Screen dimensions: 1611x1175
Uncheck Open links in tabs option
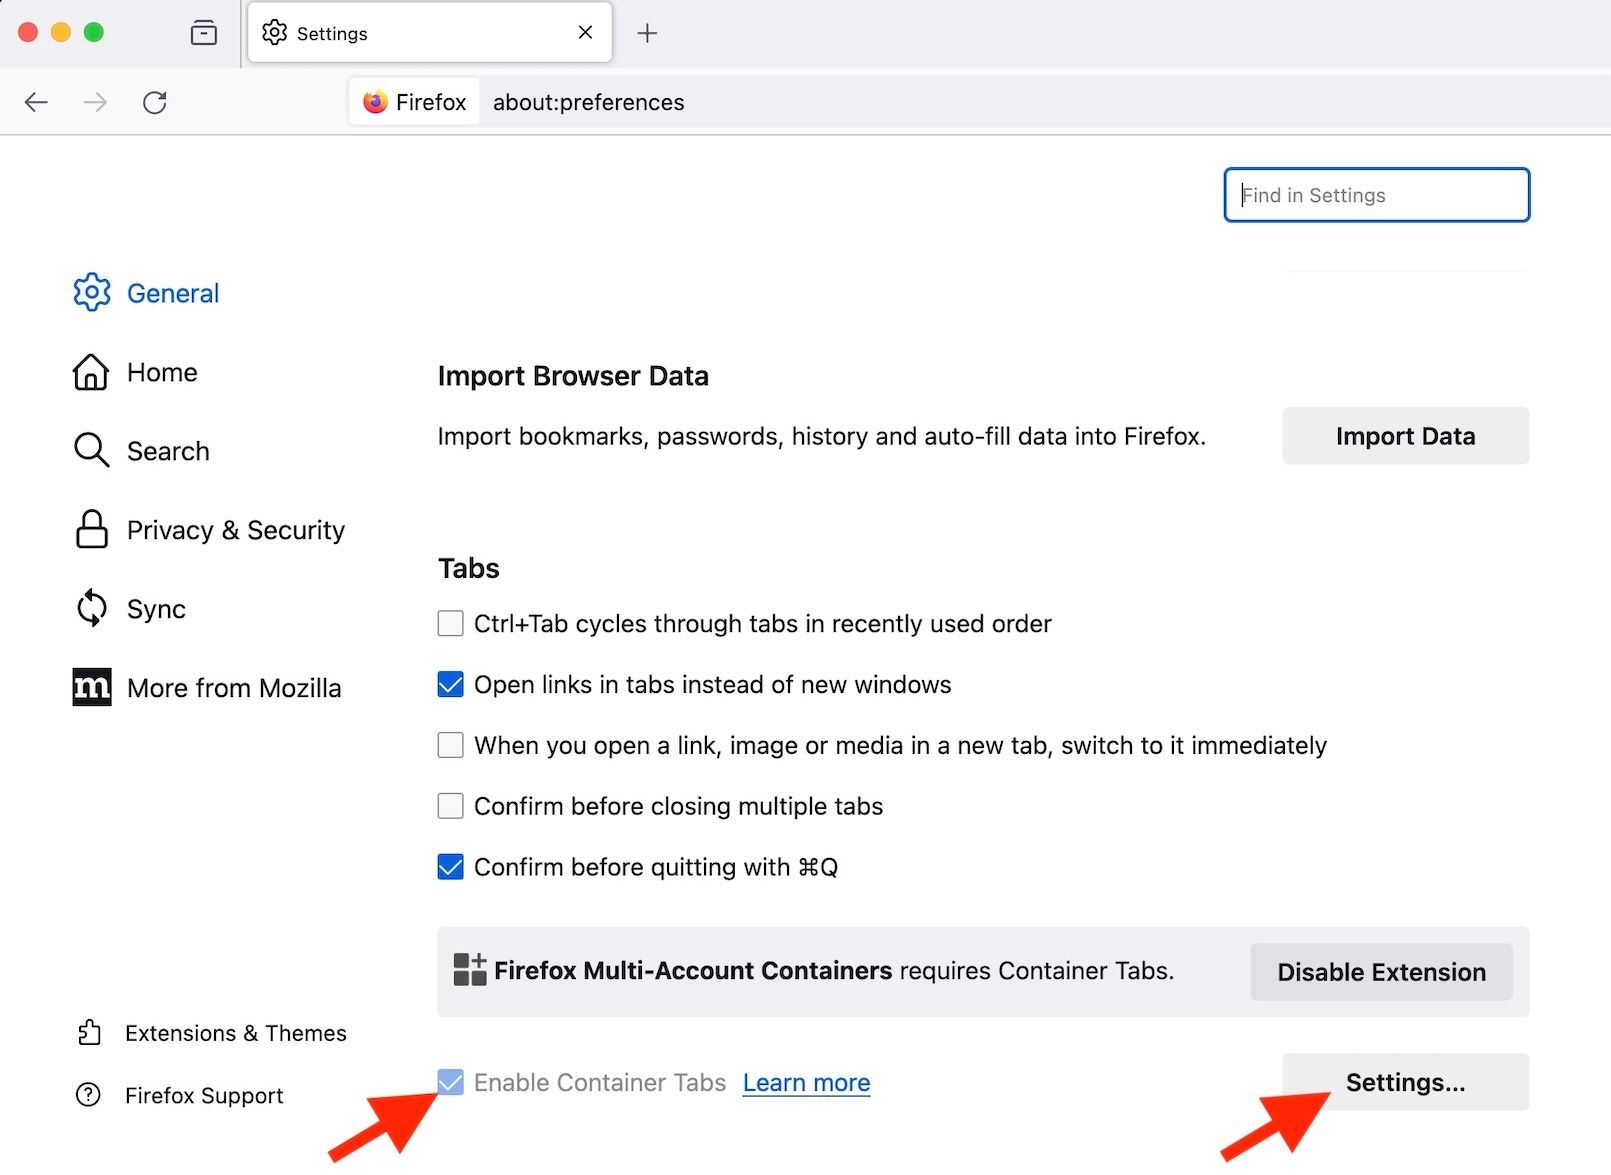tap(450, 684)
